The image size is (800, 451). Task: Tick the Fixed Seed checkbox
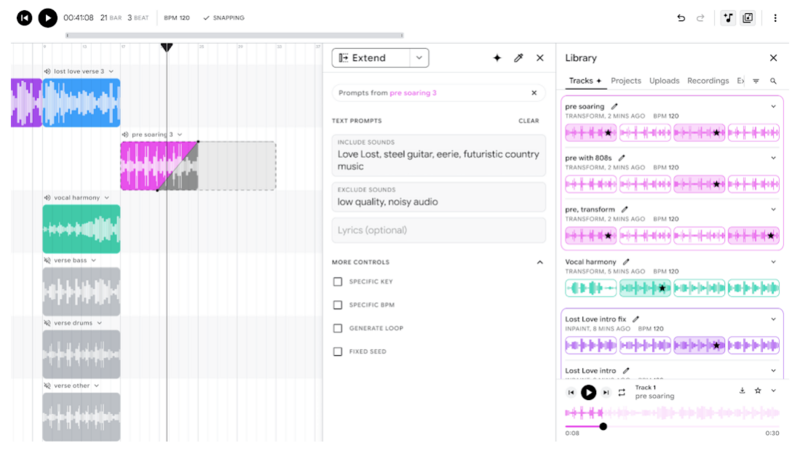pyautogui.click(x=338, y=351)
